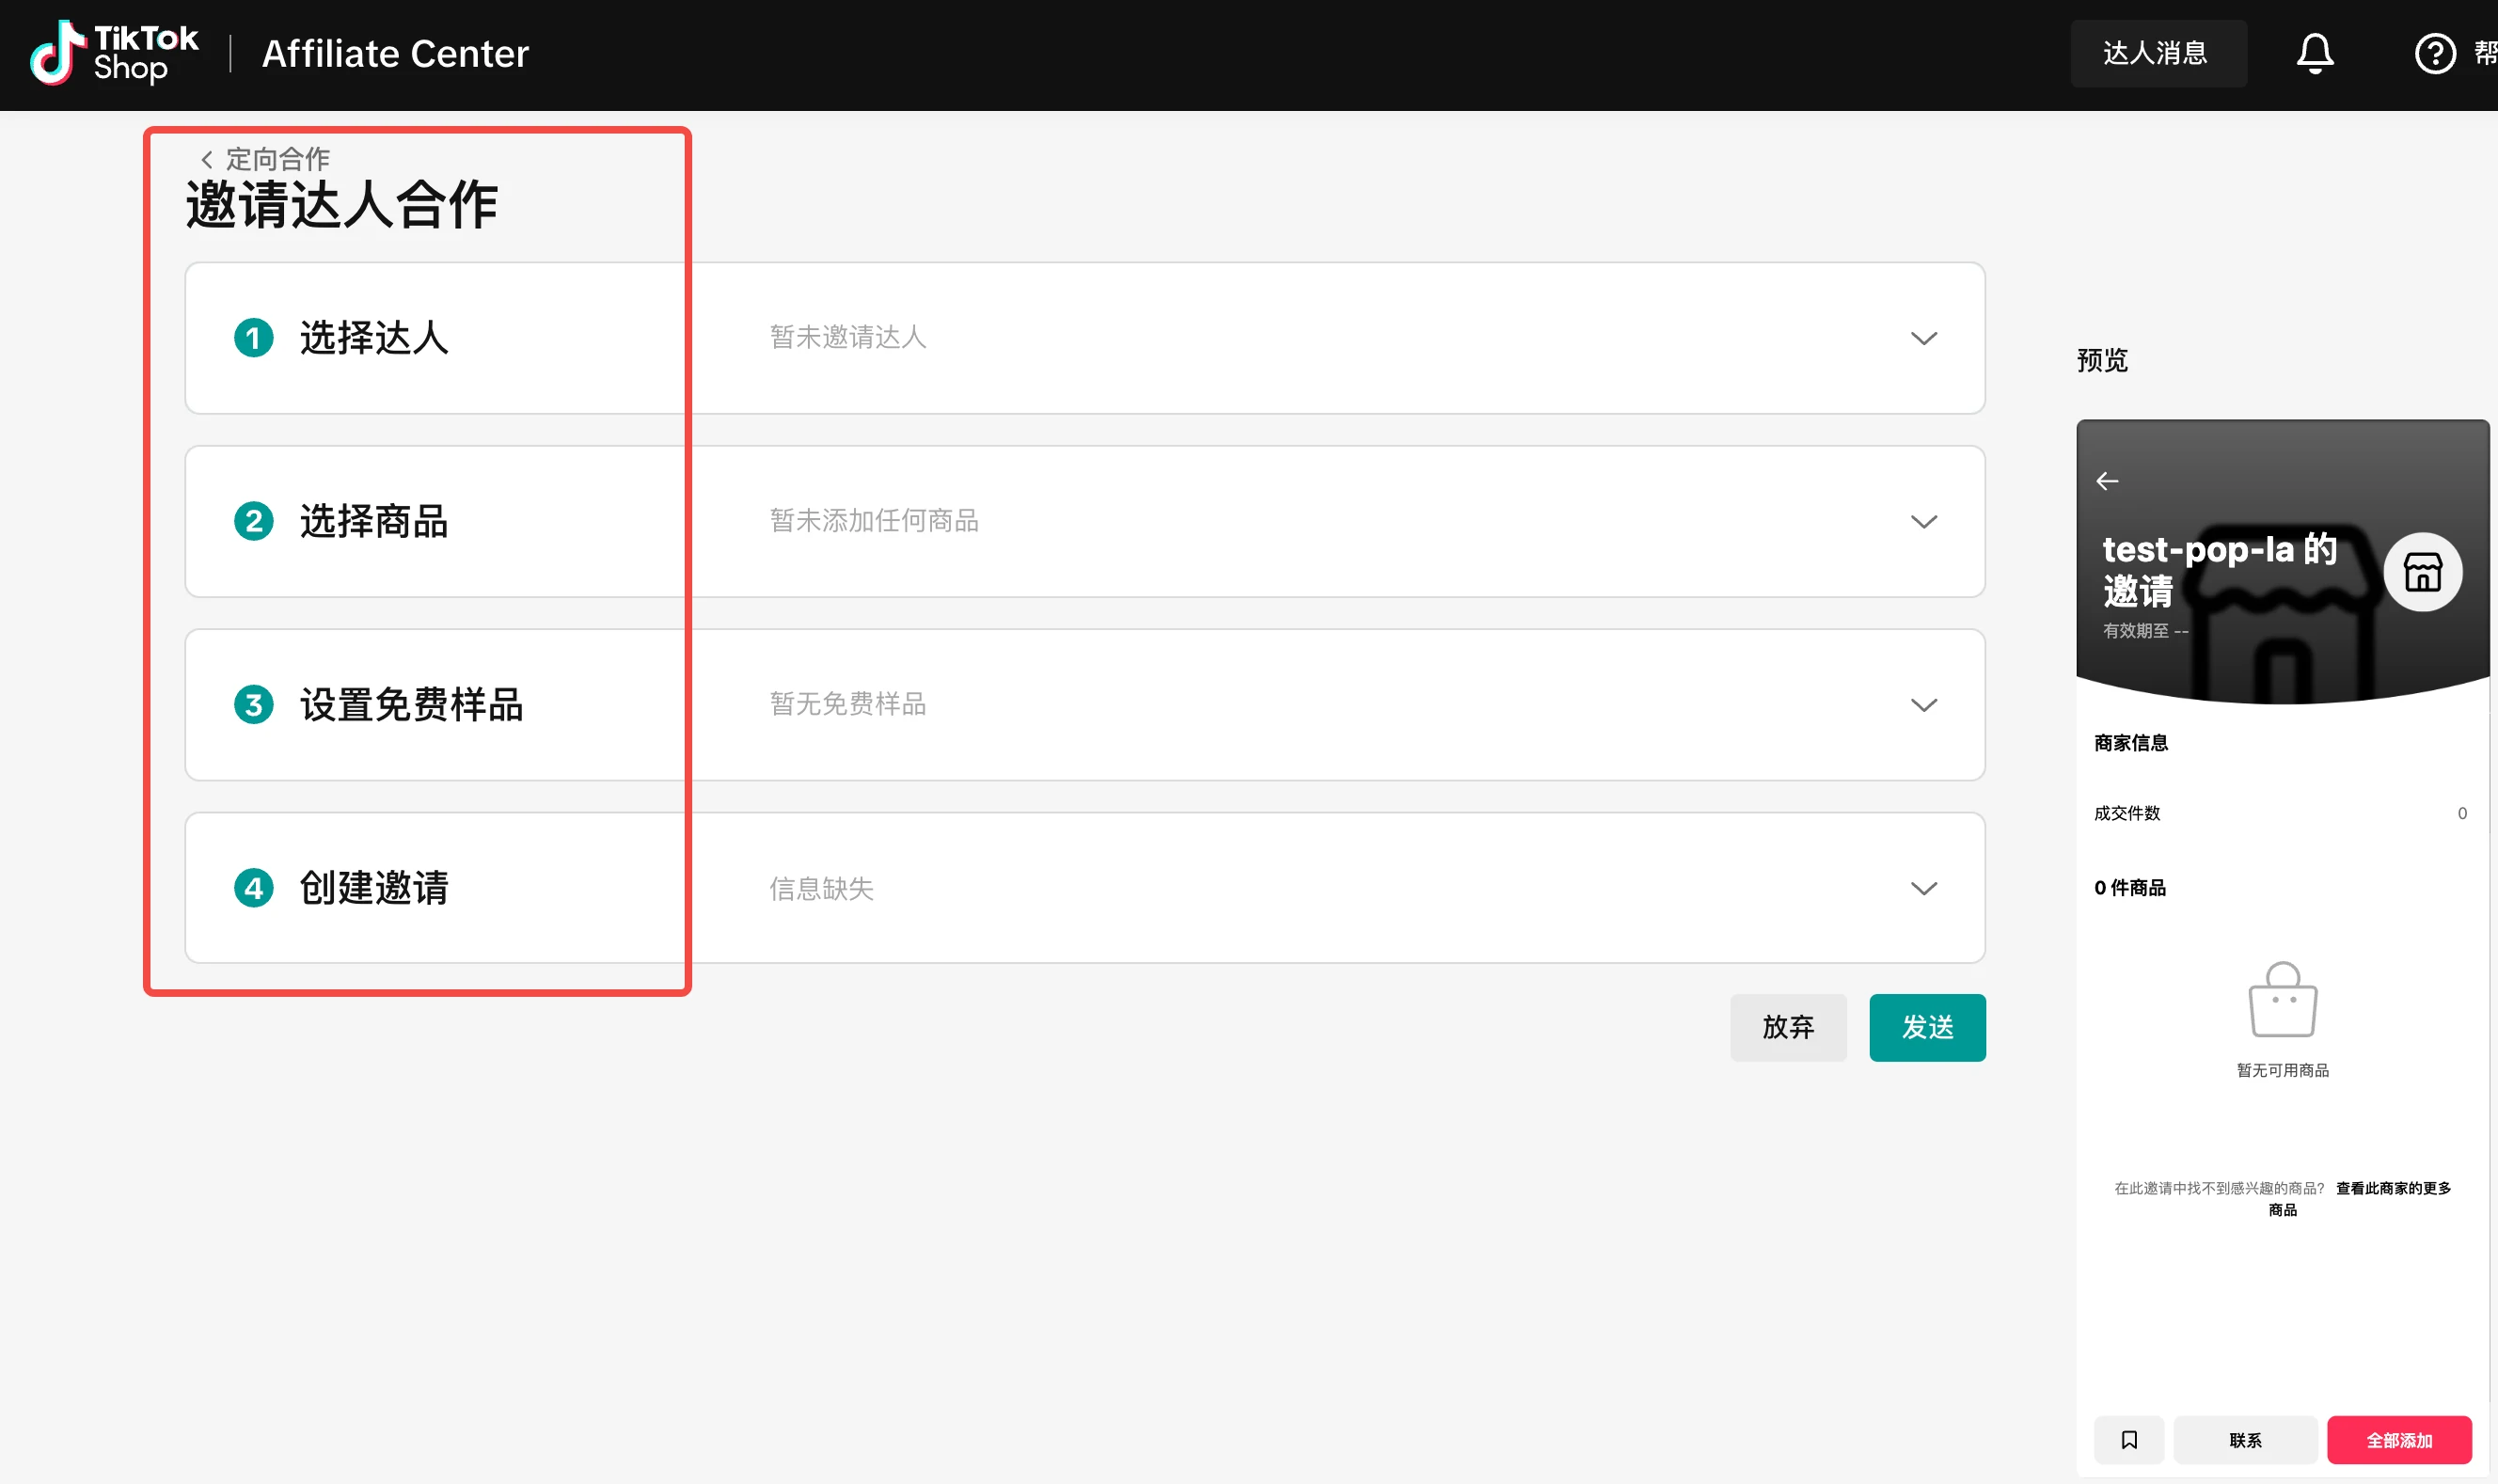2498x1484 pixels.
Task: Click the 放弃 button
Action: tap(1787, 1027)
